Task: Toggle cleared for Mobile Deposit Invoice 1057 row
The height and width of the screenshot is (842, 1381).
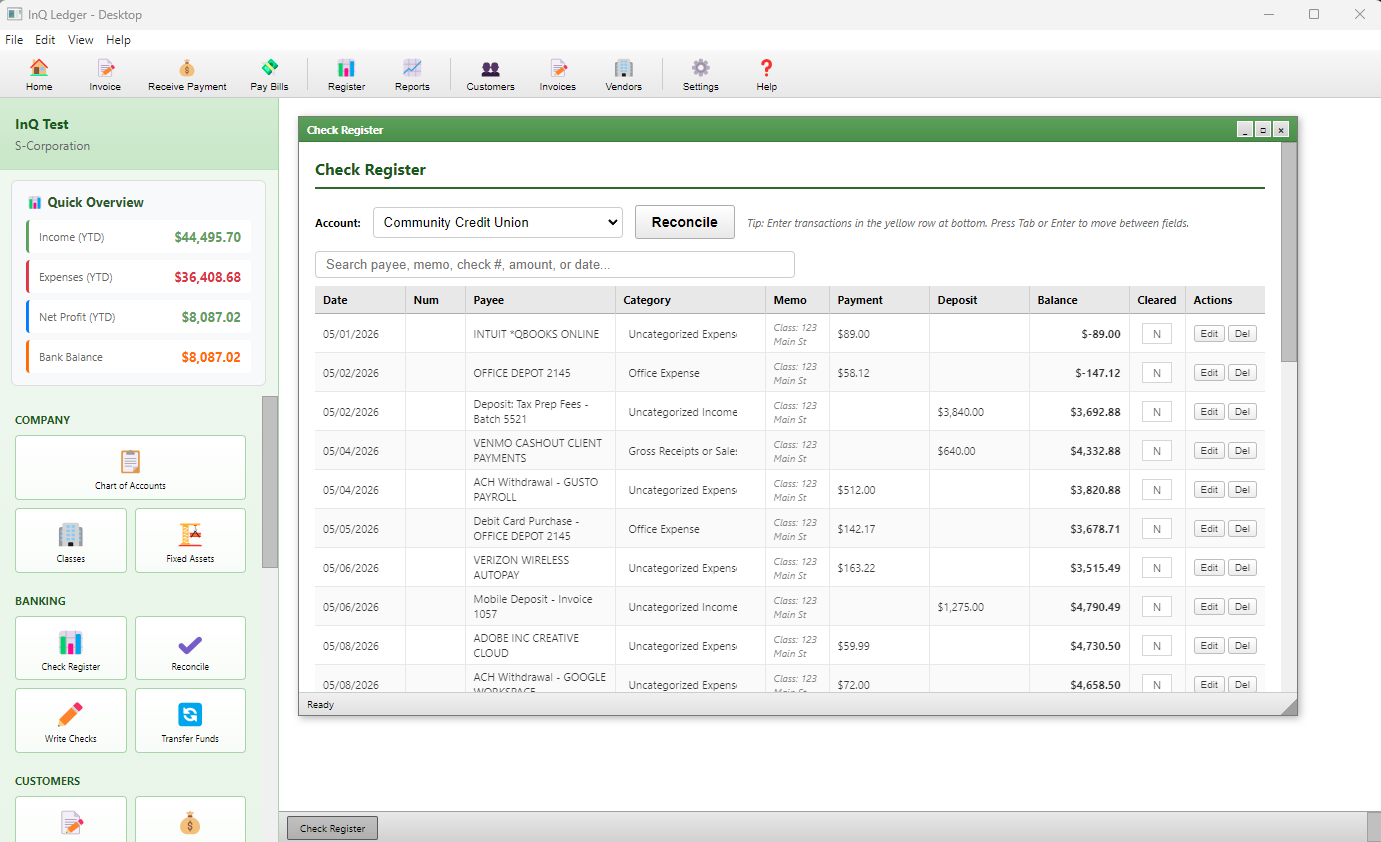Action: tap(1157, 607)
